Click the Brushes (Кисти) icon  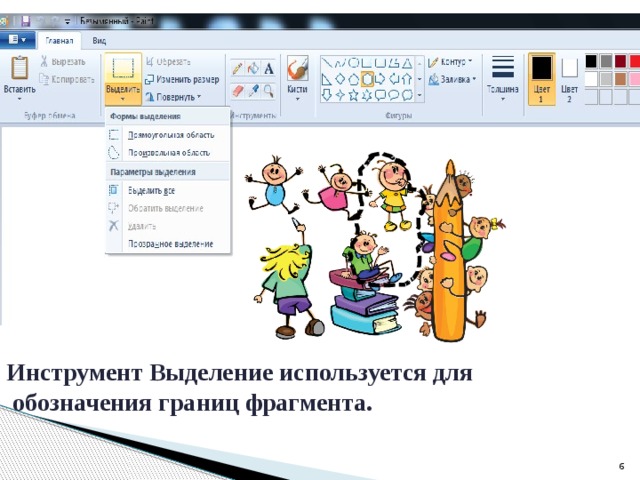coord(298,69)
